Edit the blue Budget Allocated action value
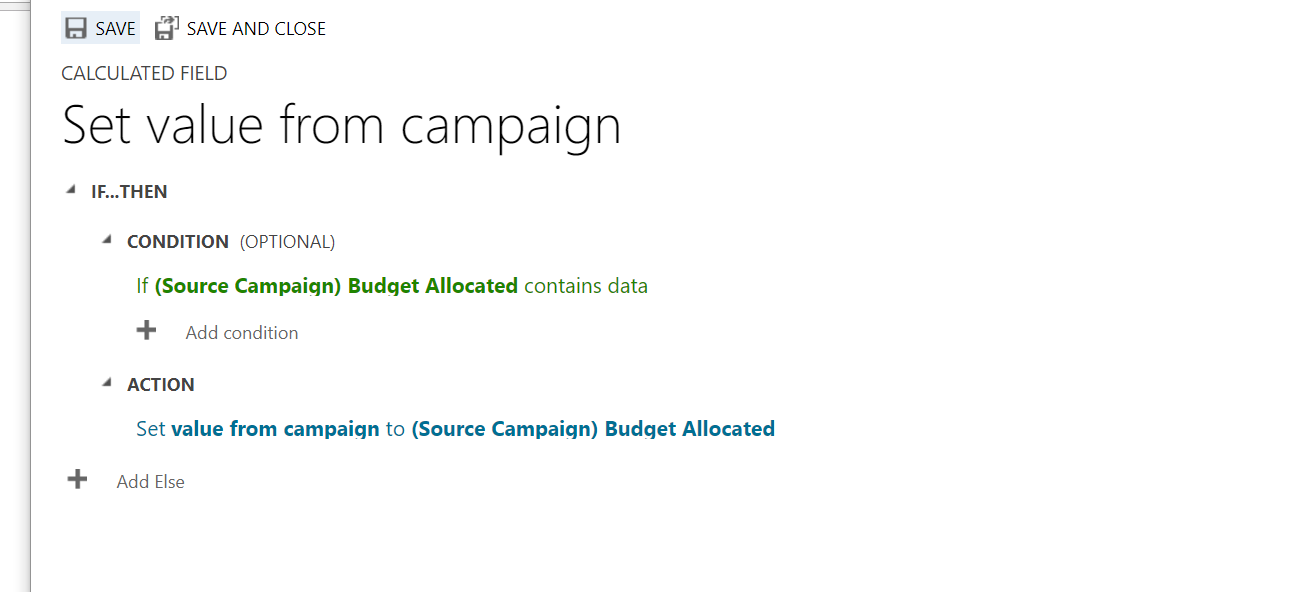Viewport: 1314px width, 592px height. (x=593, y=429)
